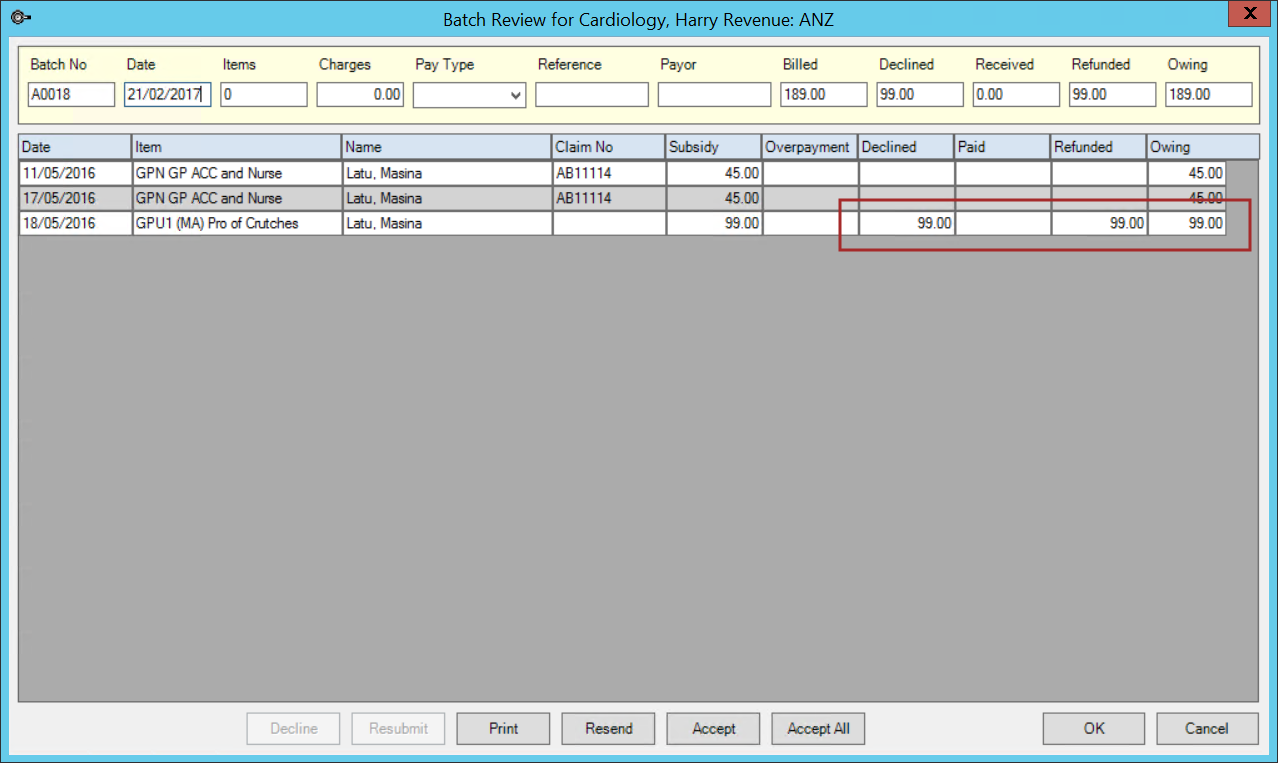Click the header Owing field showing 189.00
The height and width of the screenshot is (763, 1278).
click(x=1208, y=95)
